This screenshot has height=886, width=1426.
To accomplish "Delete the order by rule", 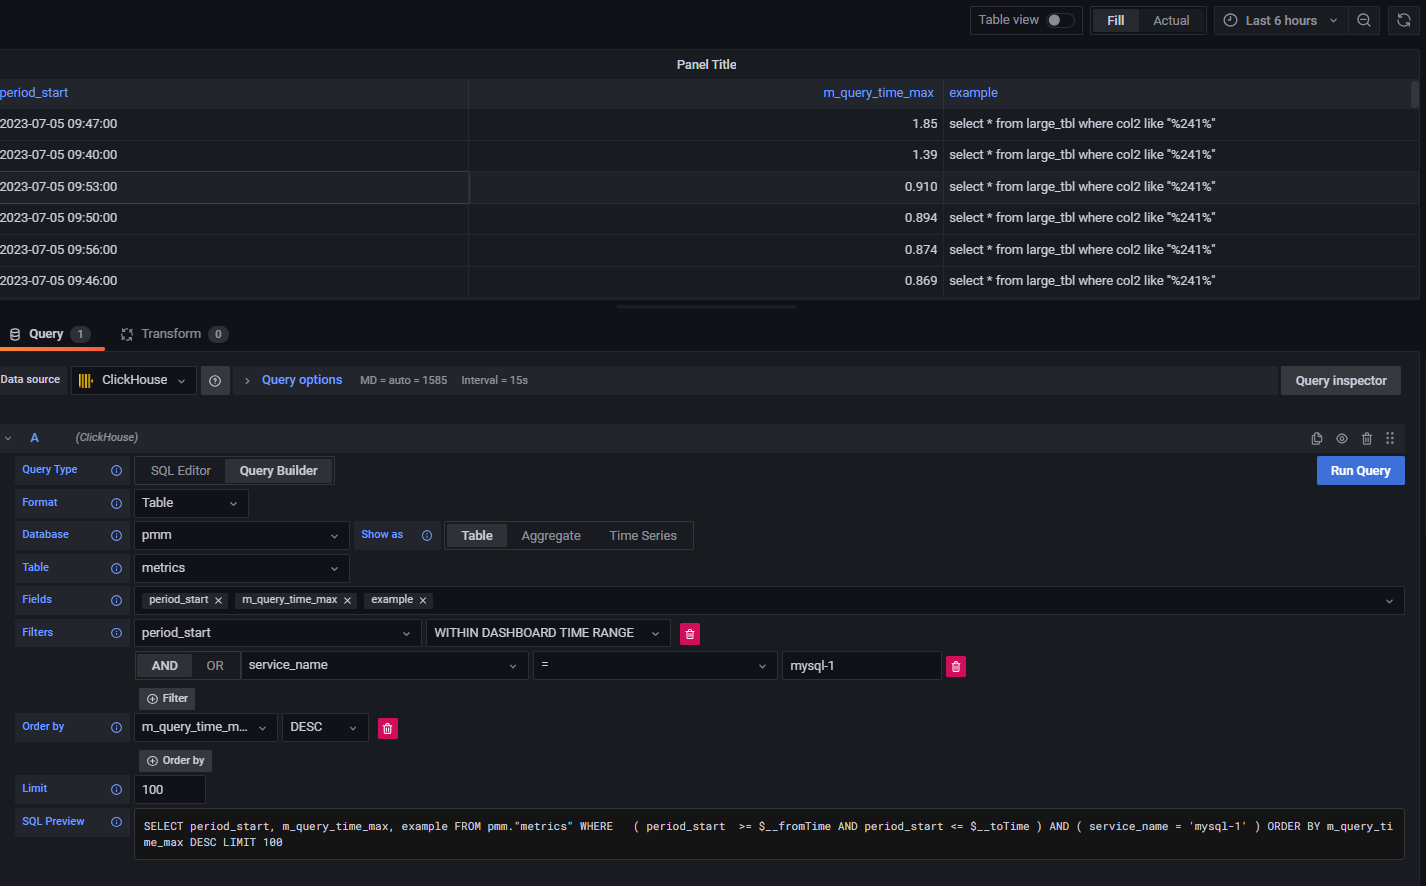I will coord(388,729).
